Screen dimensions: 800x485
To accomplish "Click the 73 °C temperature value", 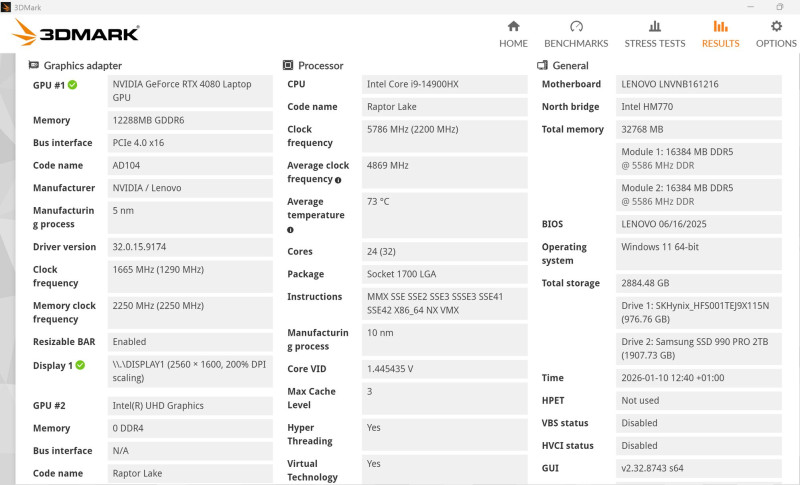I will pos(444,215).
